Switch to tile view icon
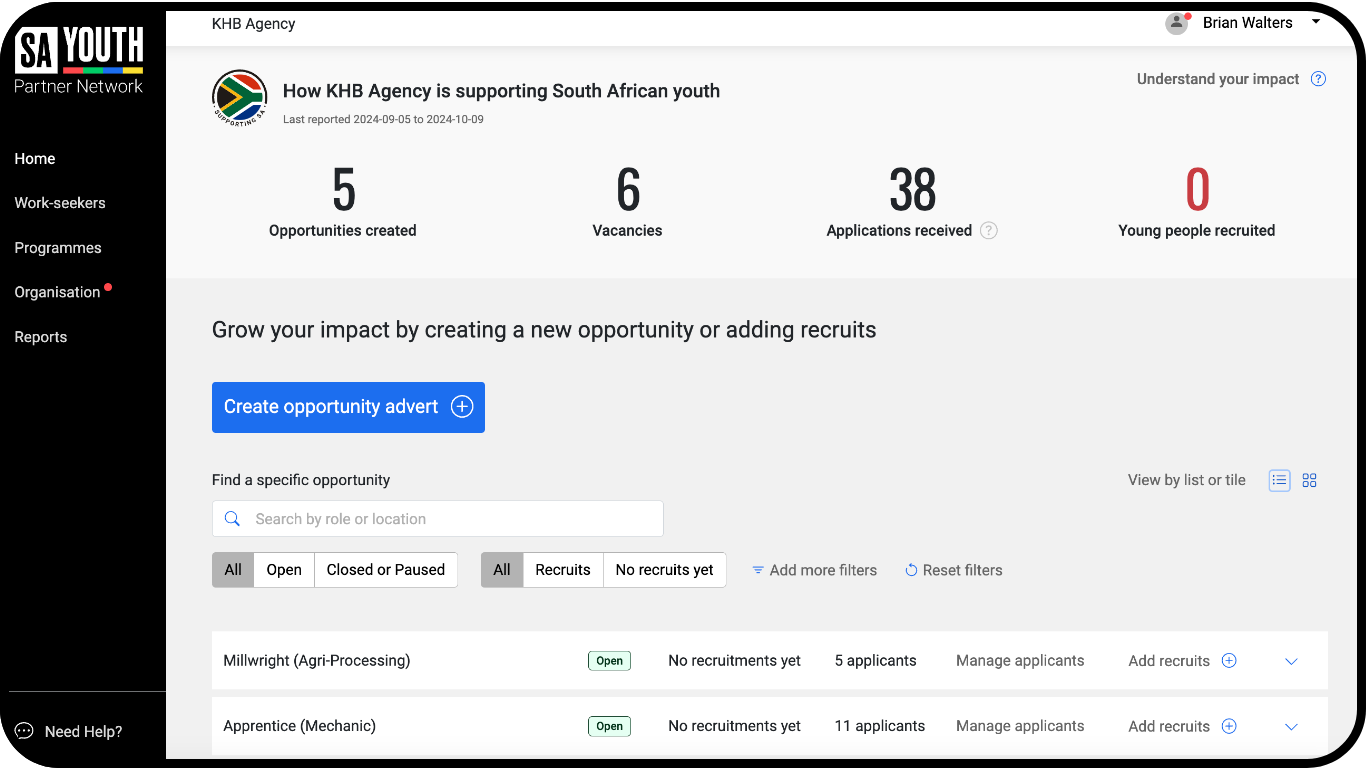The width and height of the screenshot is (1366, 768). click(x=1310, y=480)
